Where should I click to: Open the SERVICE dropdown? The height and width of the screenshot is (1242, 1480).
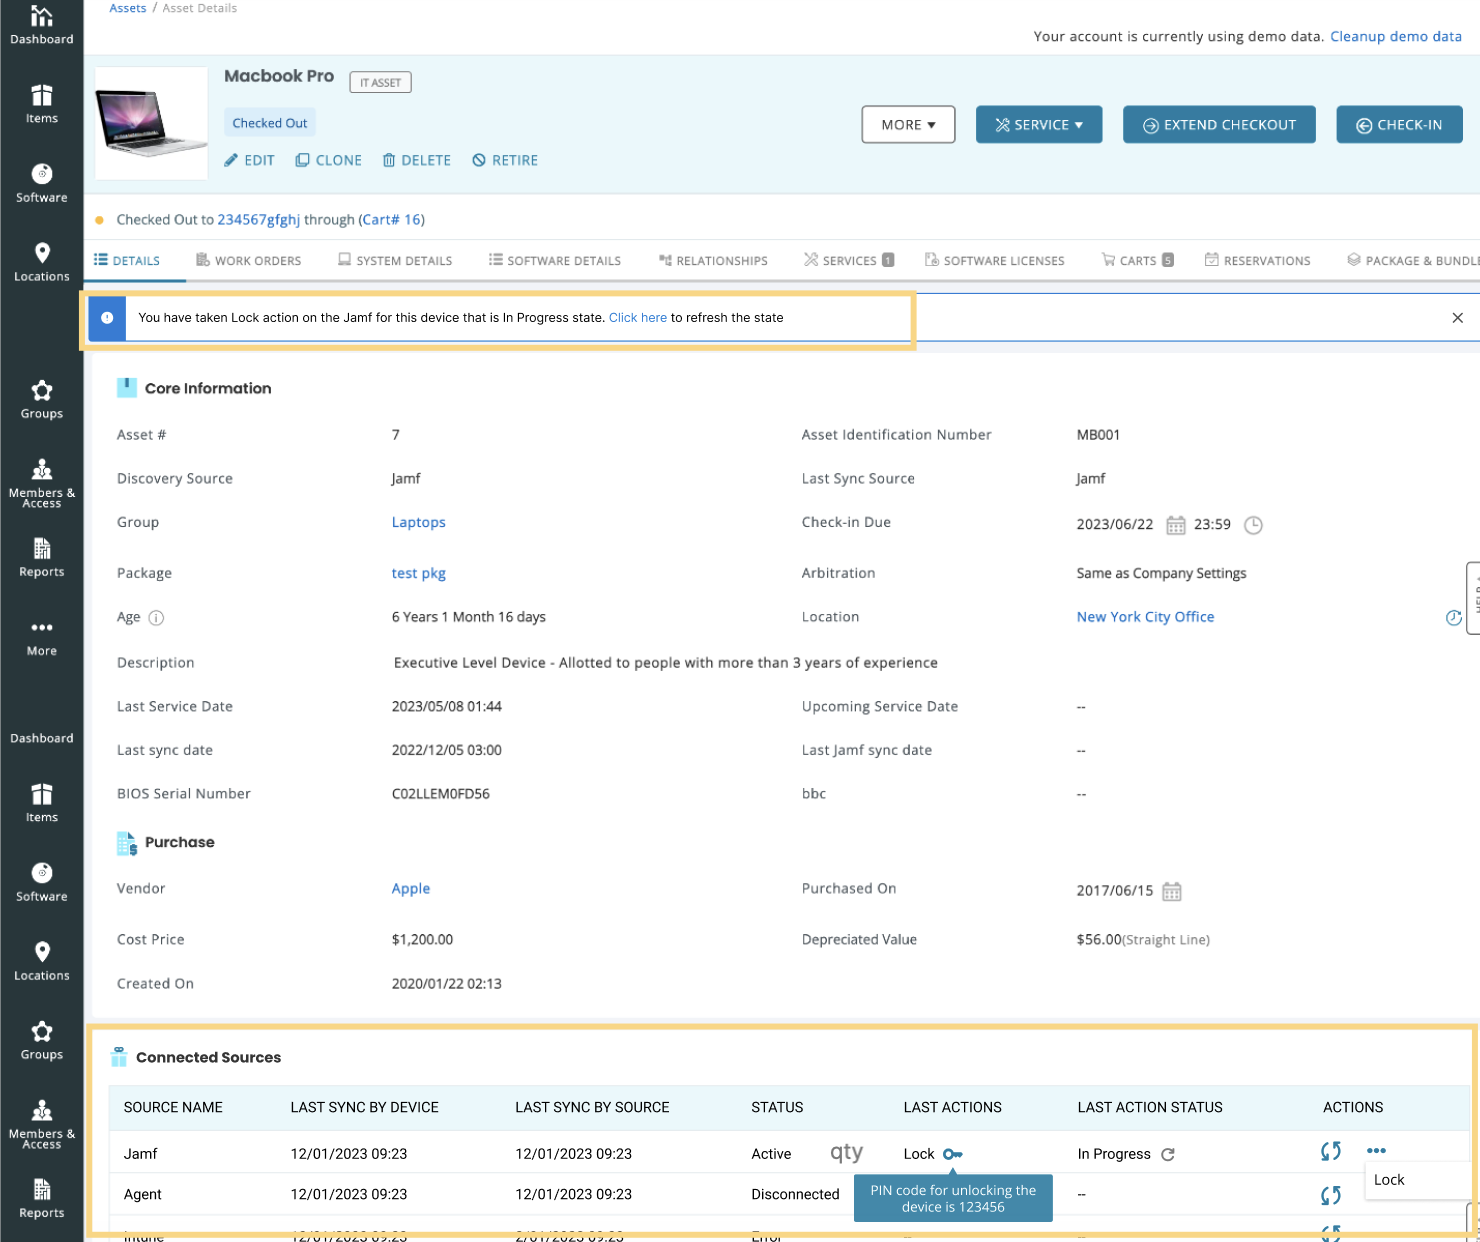click(1038, 125)
